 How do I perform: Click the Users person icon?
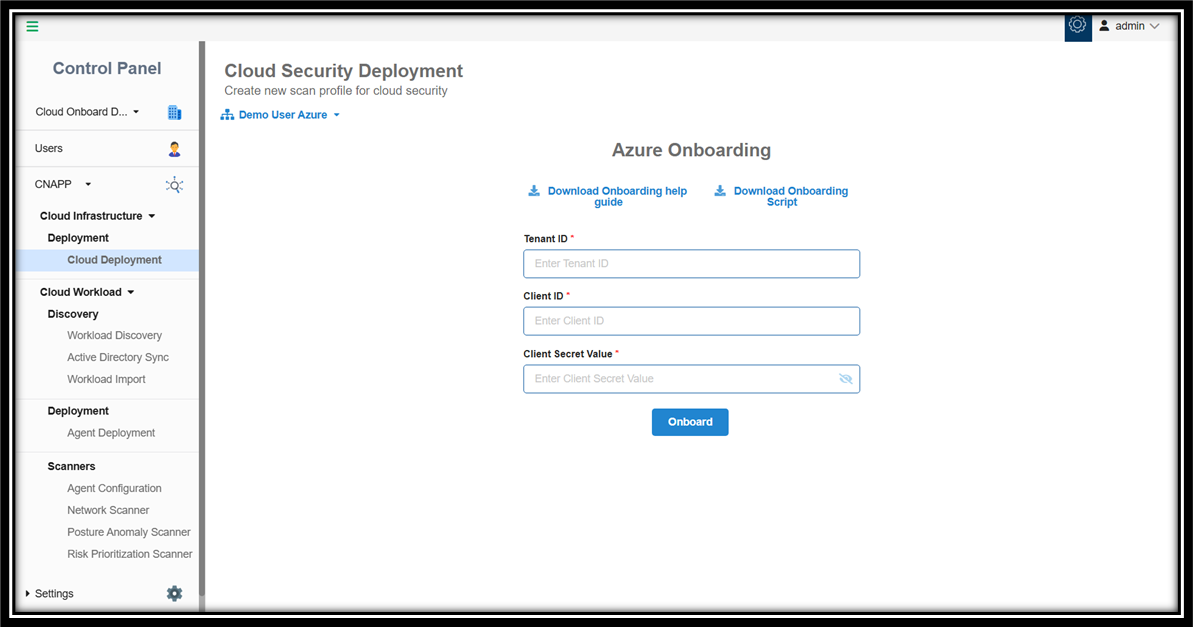(x=174, y=149)
